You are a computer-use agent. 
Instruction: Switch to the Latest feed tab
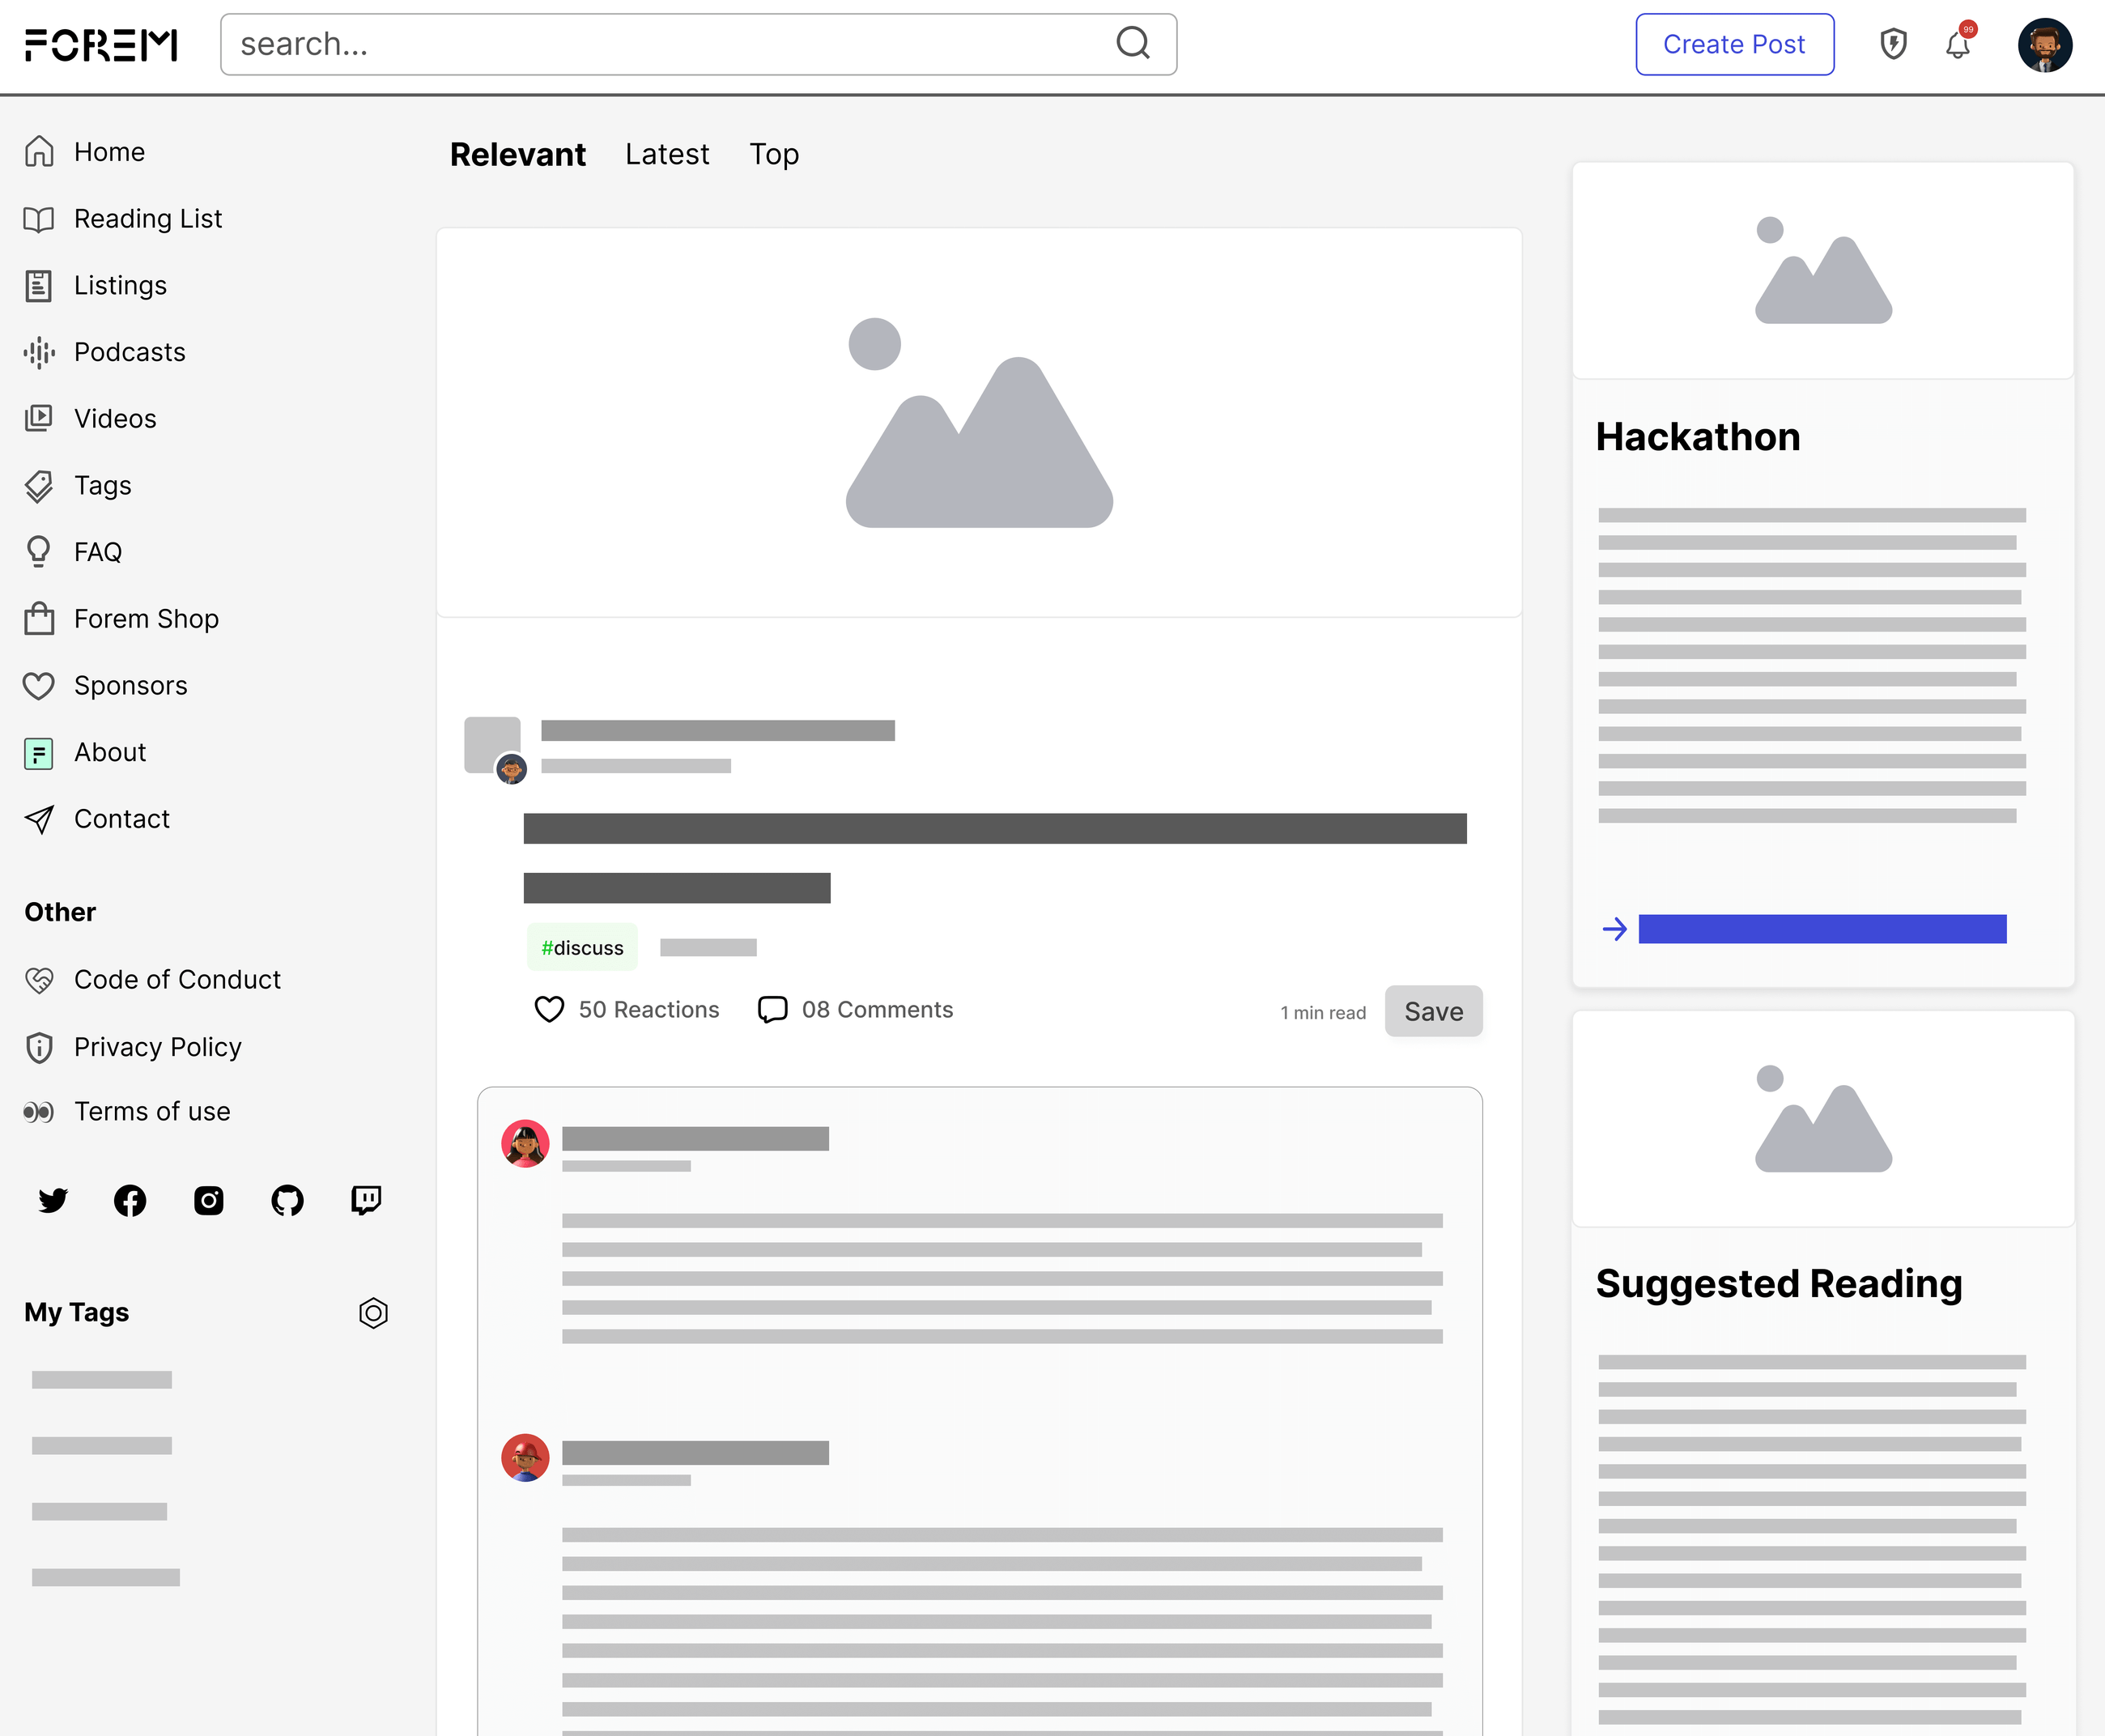tap(667, 153)
